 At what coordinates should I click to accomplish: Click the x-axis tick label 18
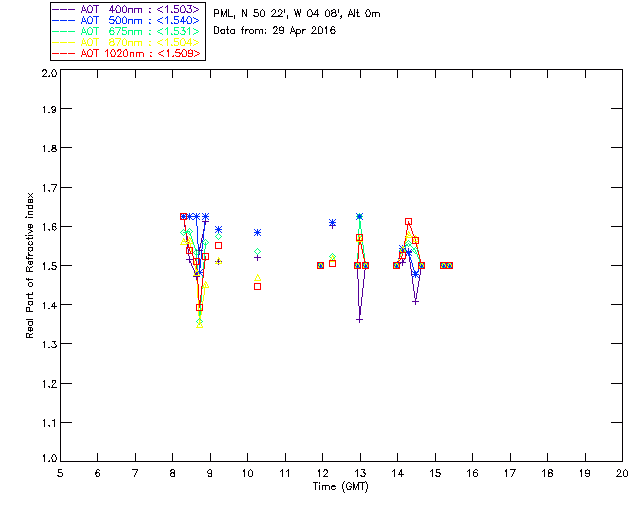point(547,474)
